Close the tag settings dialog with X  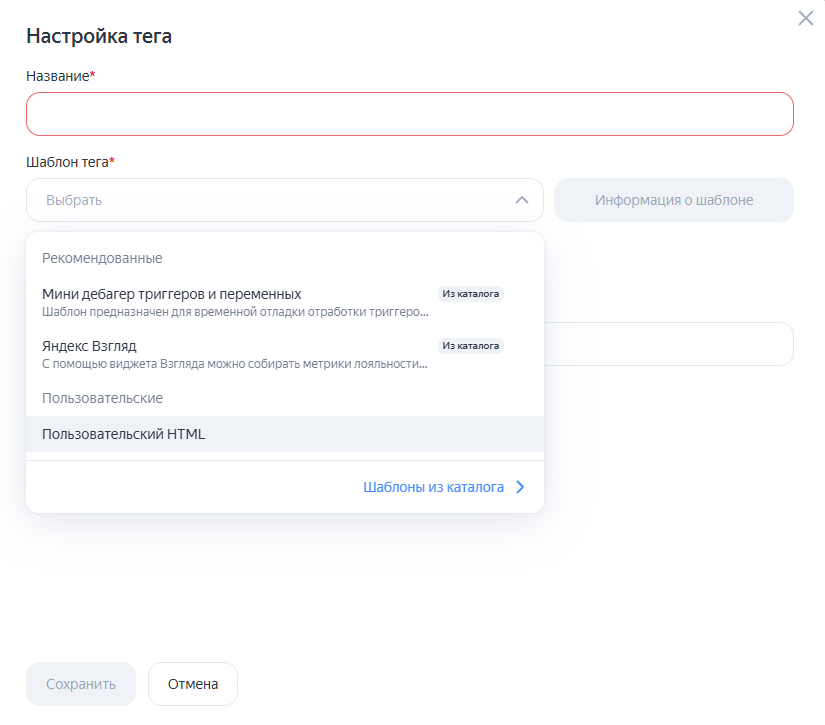[x=806, y=18]
